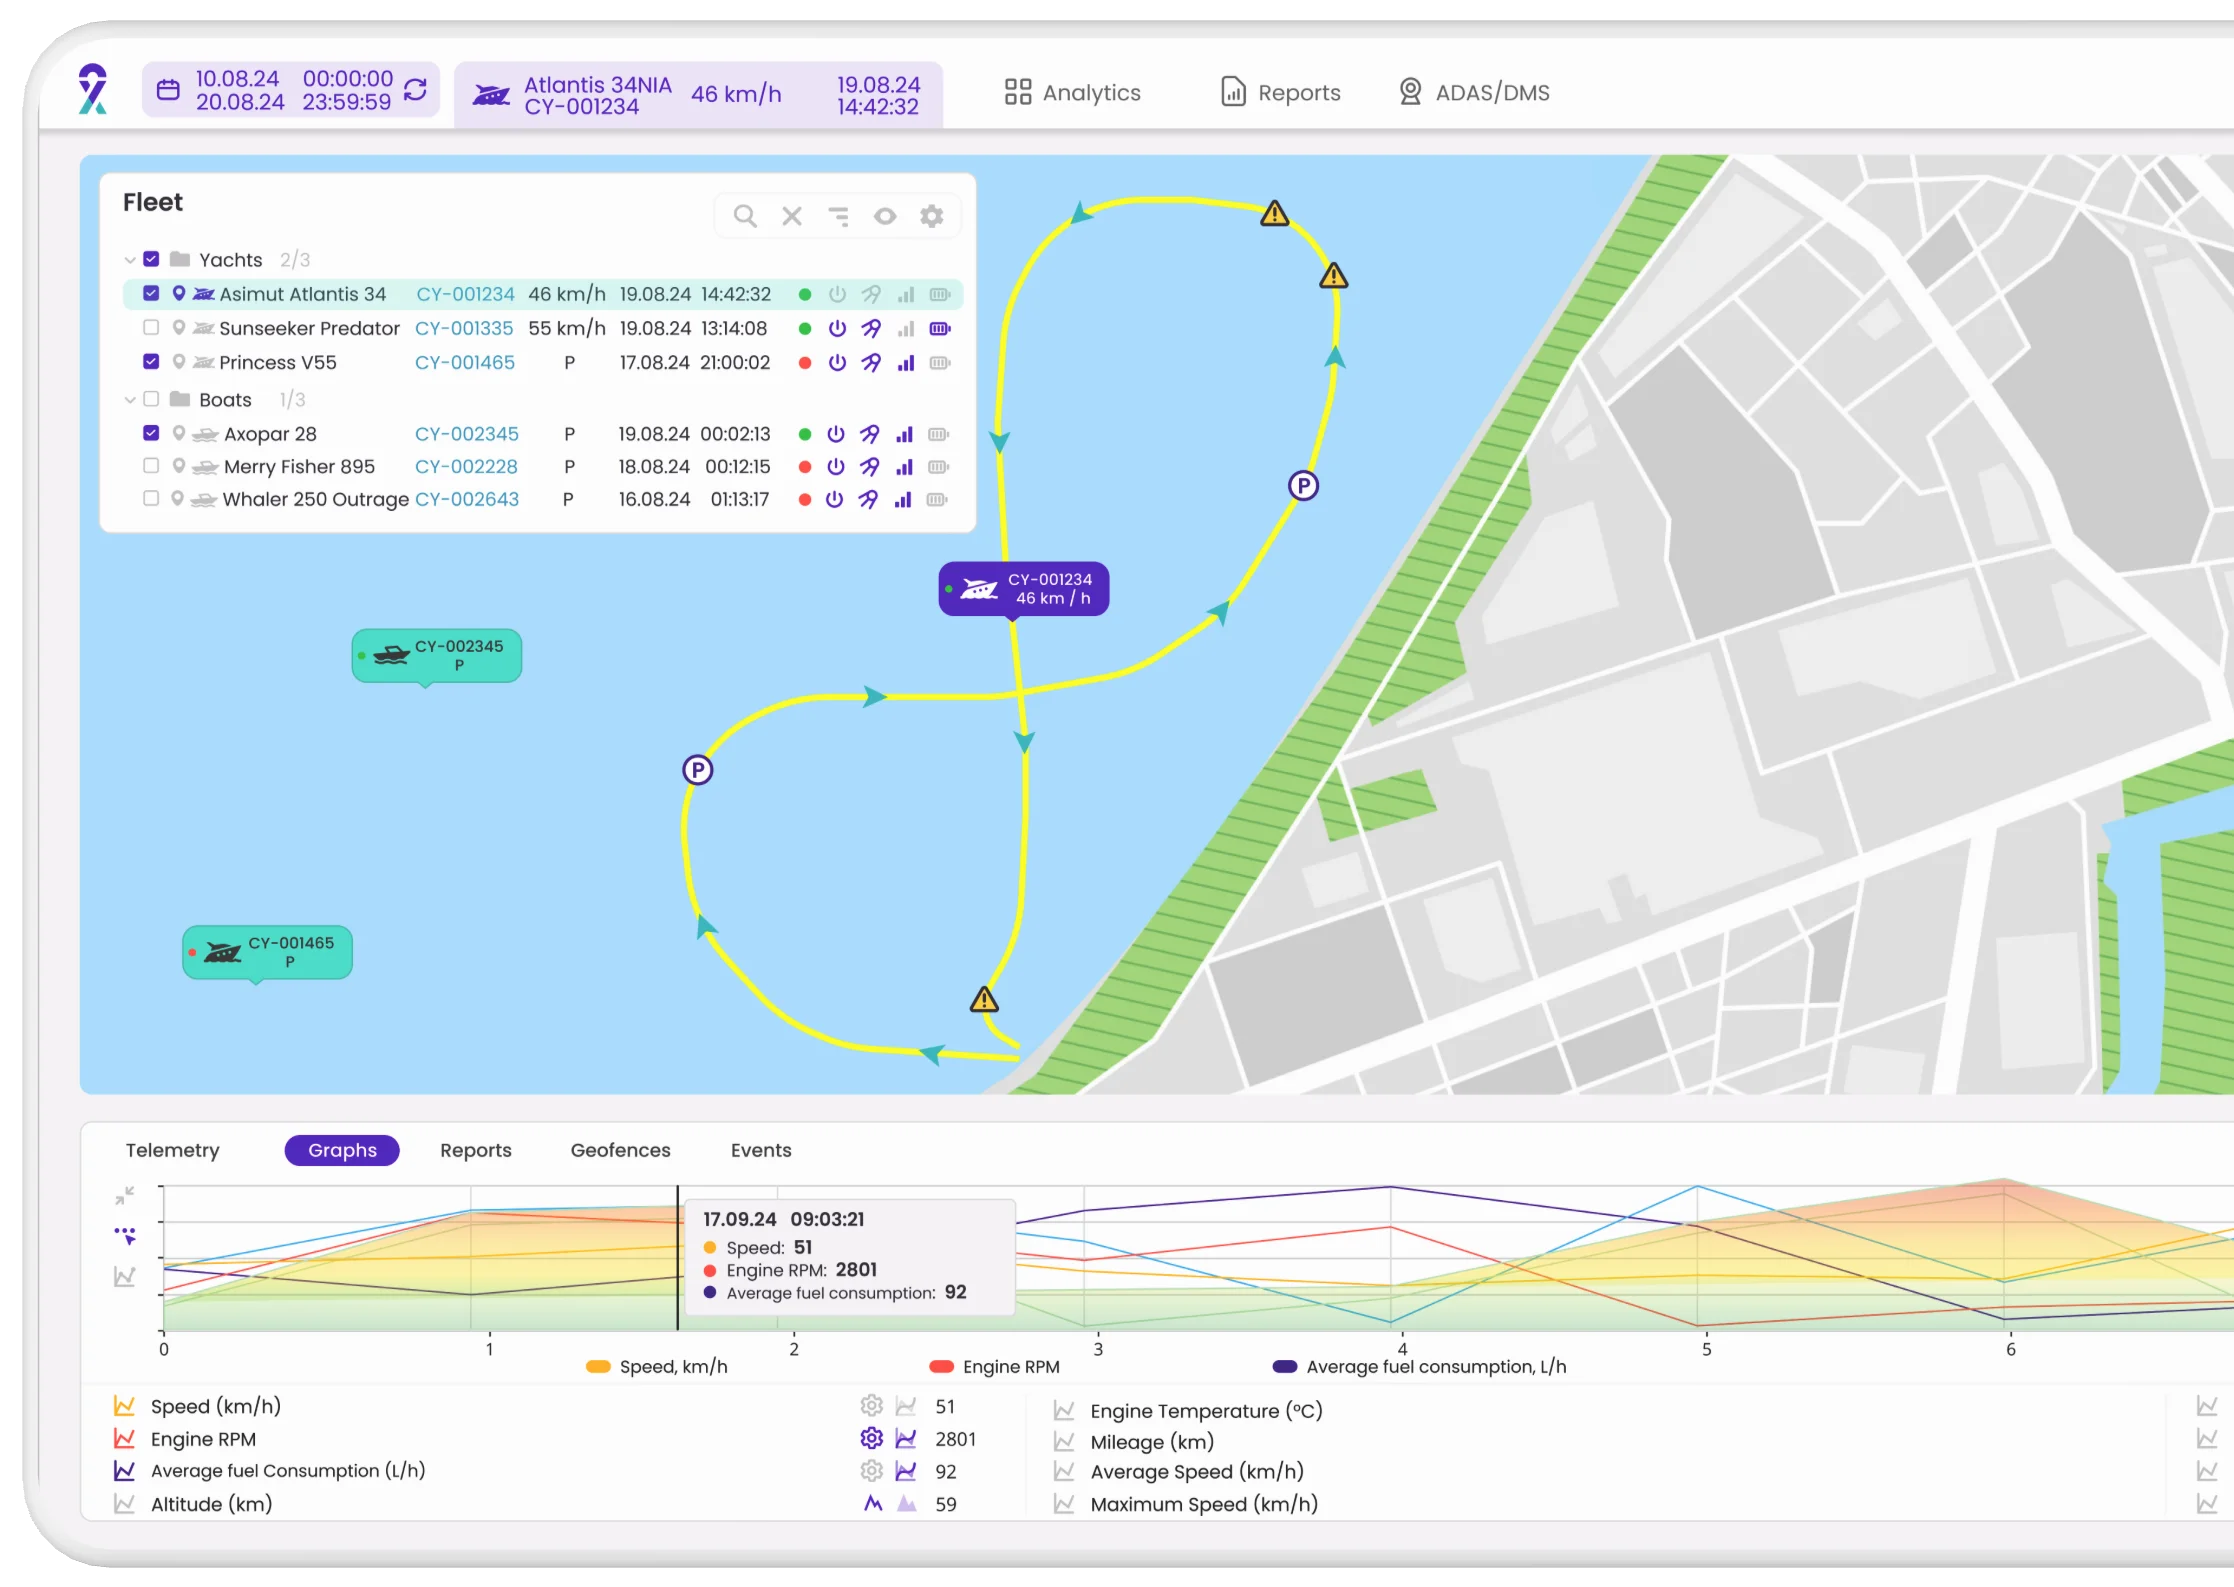Open ADAS/DMS in top navigation
The height and width of the screenshot is (1587, 2234).
(x=1474, y=92)
